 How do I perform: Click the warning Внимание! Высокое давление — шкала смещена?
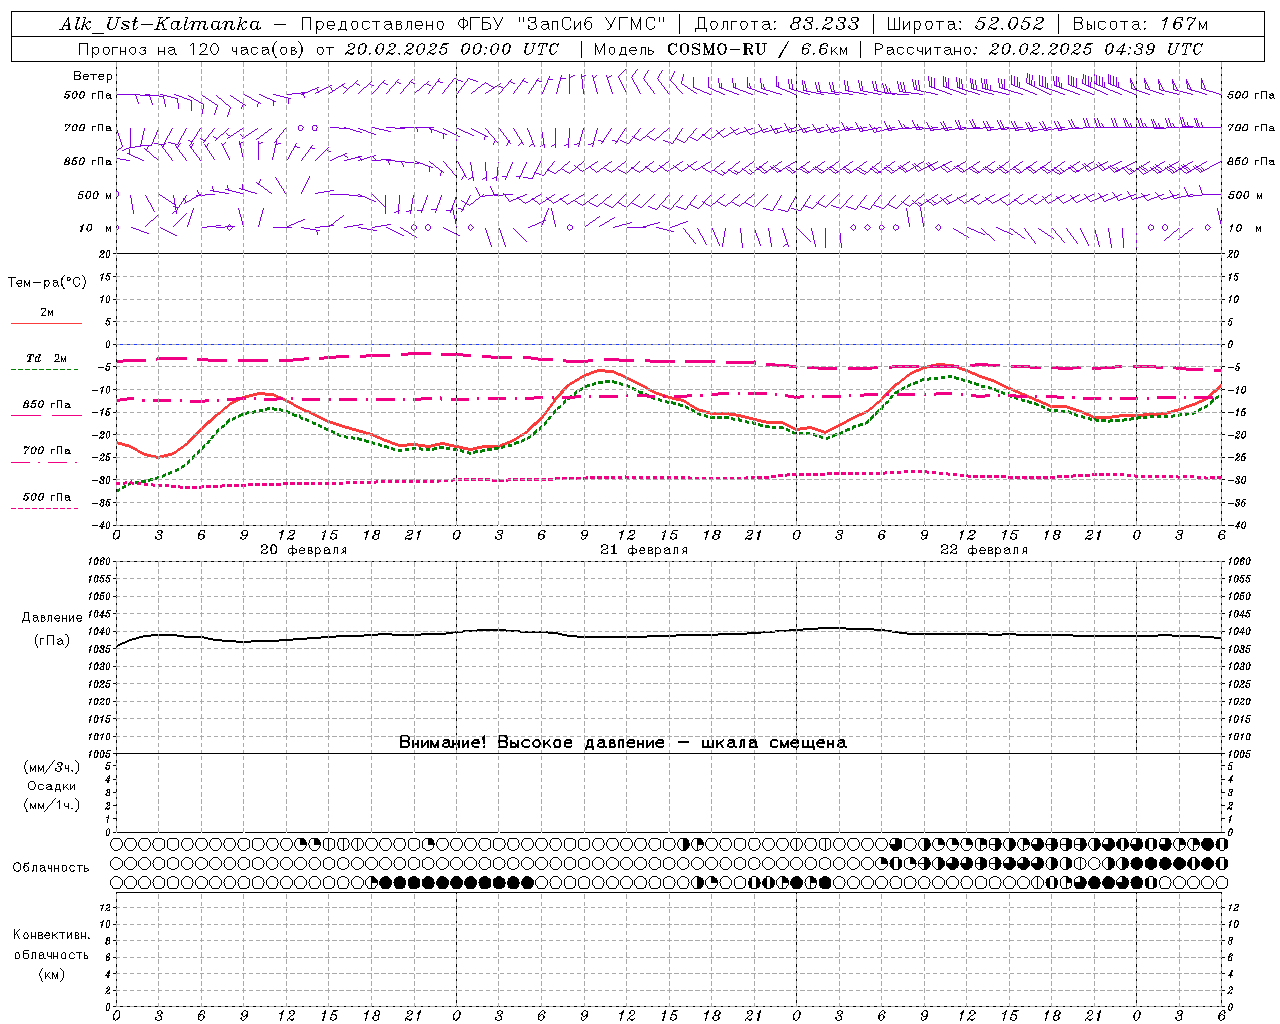[x=622, y=742]
